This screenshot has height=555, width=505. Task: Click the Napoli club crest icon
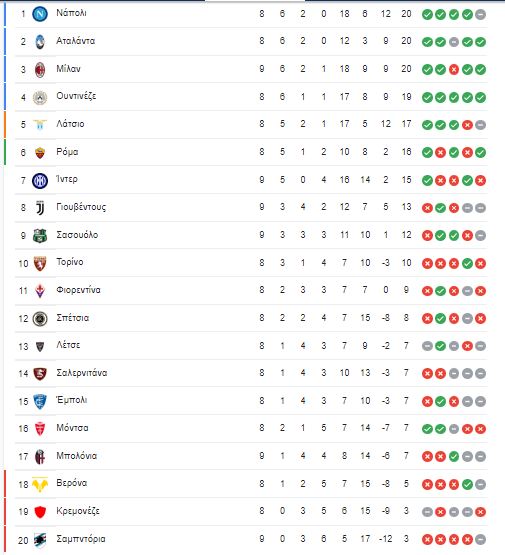pos(40,14)
